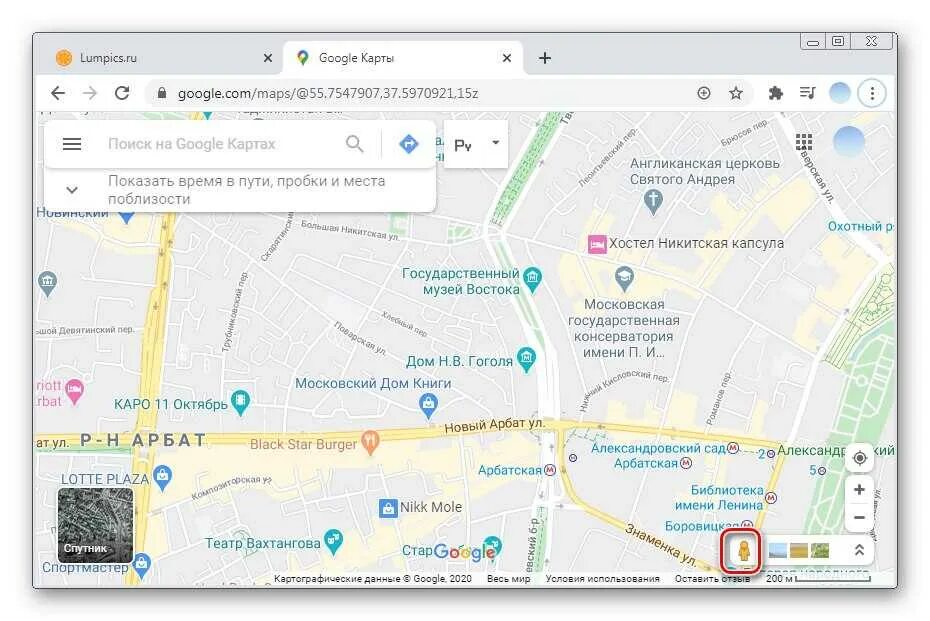Click the Оставить отзыв link
This screenshot has height=621, width=930.
tap(712, 578)
